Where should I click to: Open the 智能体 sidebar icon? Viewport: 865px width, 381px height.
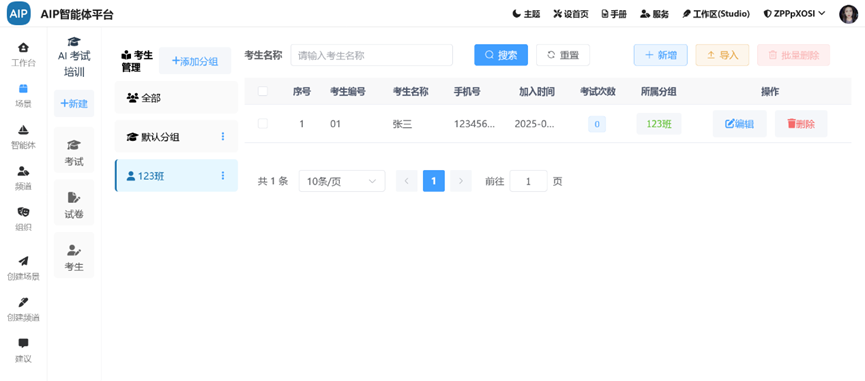click(x=23, y=130)
